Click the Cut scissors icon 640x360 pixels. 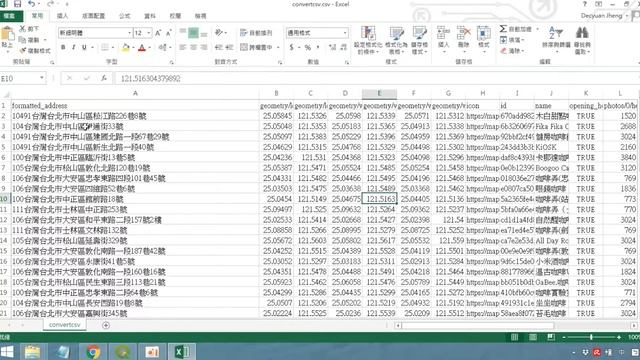pyautogui.click(x=22, y=29)
